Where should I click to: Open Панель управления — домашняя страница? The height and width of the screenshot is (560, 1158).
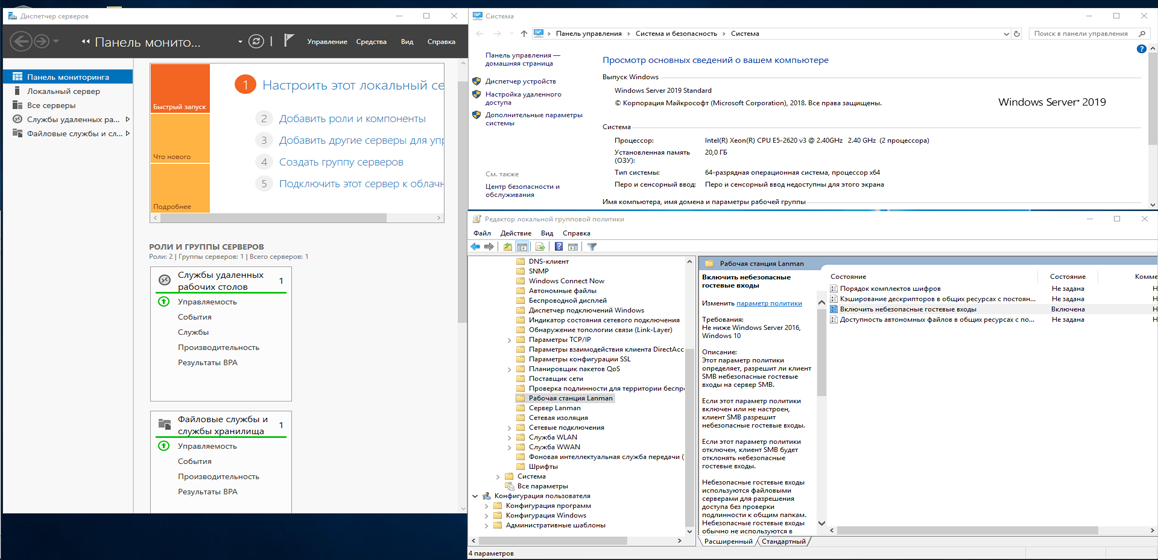coord(523,59)
